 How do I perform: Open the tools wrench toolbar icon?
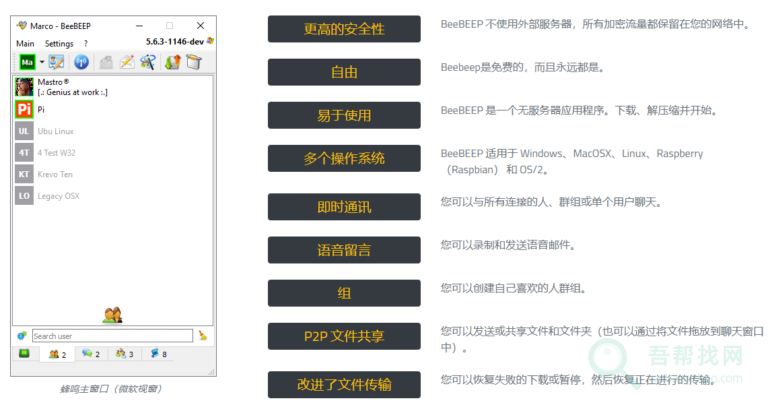[x=147, y=62]
